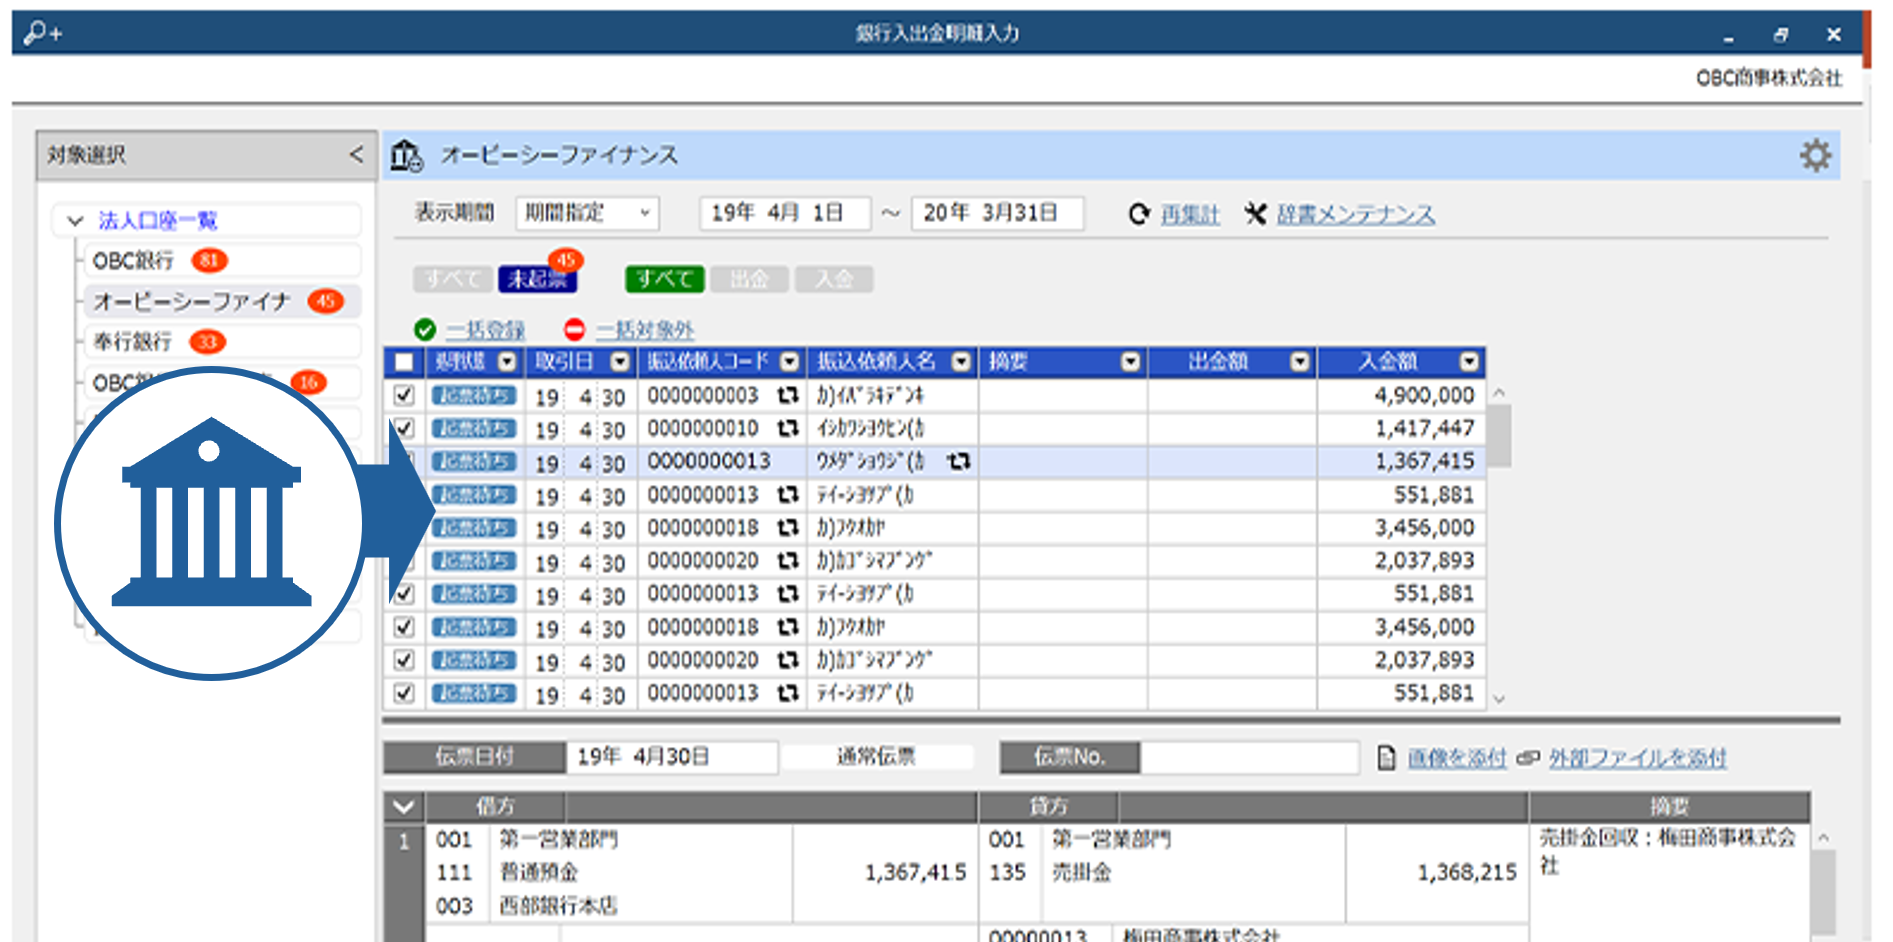Collapse the 法人口座一覧 tree node
This screenshot has width=1893, height=942.
(75, 221)
